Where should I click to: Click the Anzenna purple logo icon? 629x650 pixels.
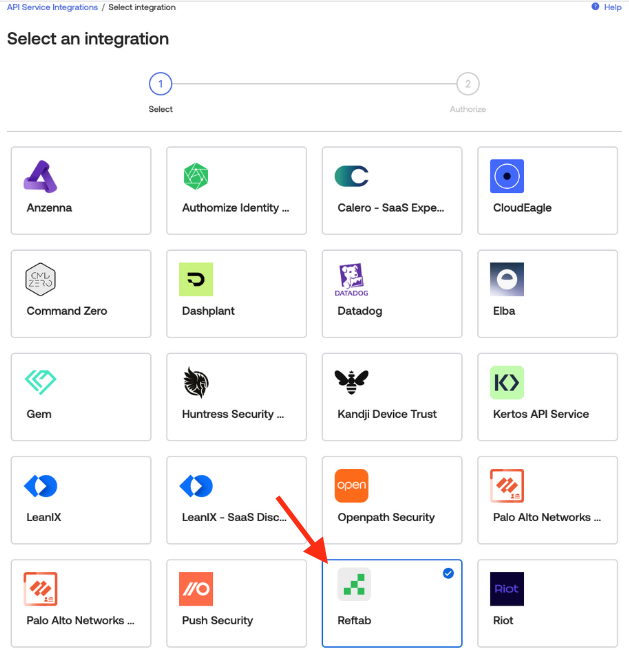(41, 177)
